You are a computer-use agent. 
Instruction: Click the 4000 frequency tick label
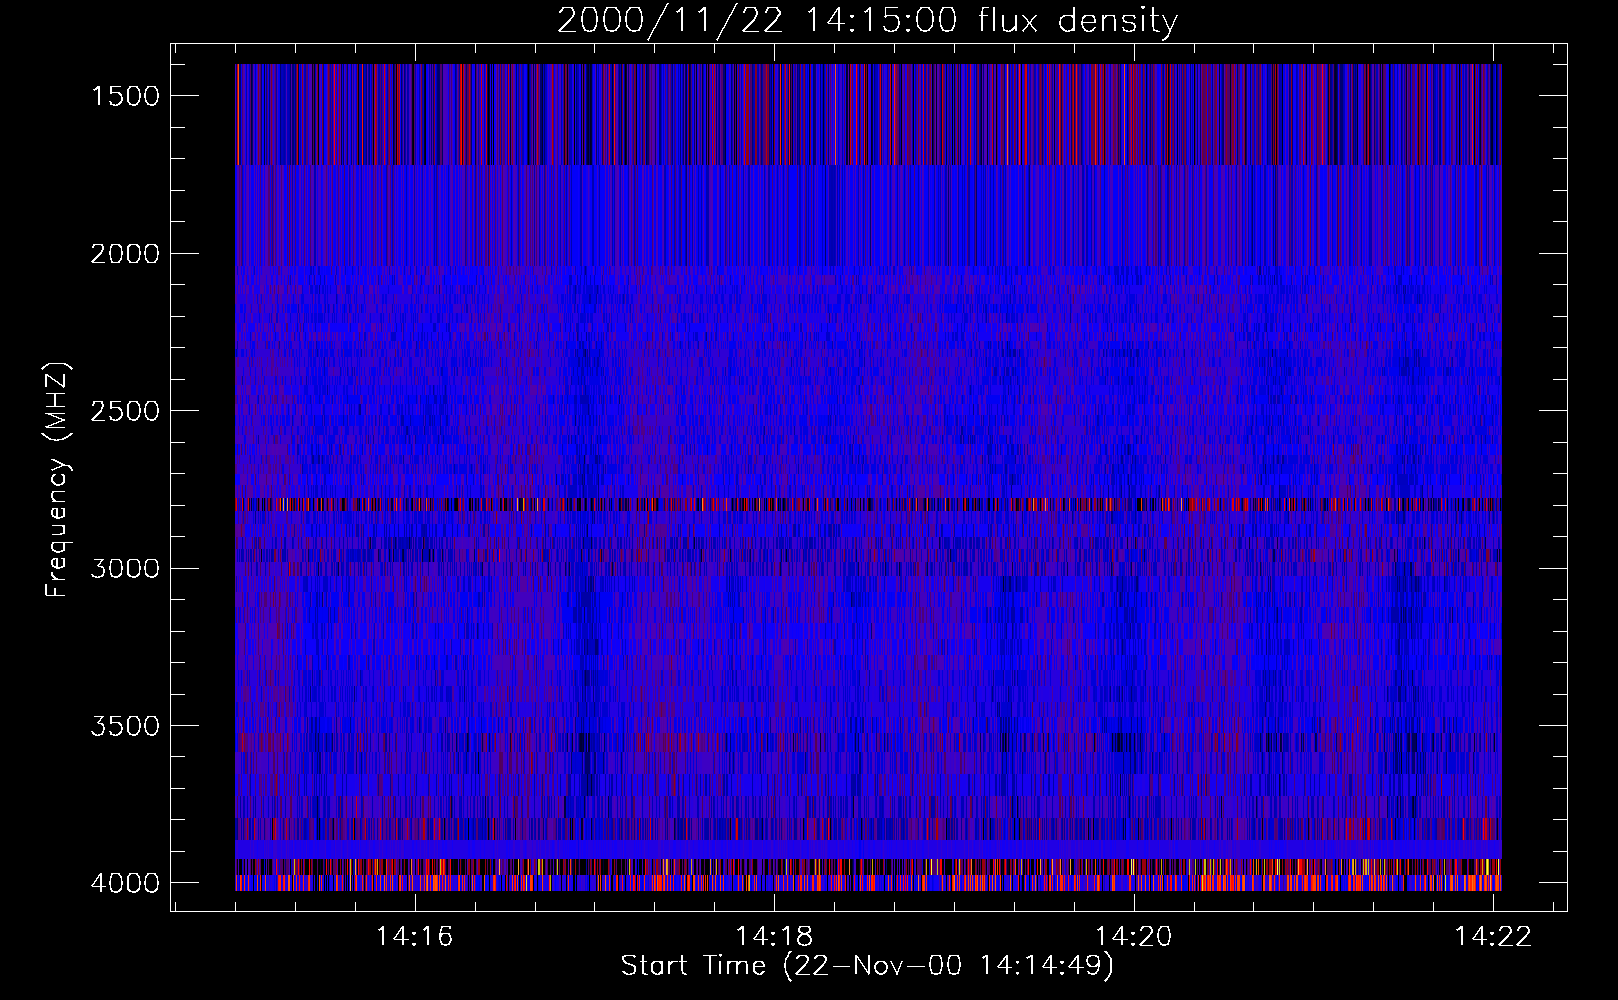(125, 883)
